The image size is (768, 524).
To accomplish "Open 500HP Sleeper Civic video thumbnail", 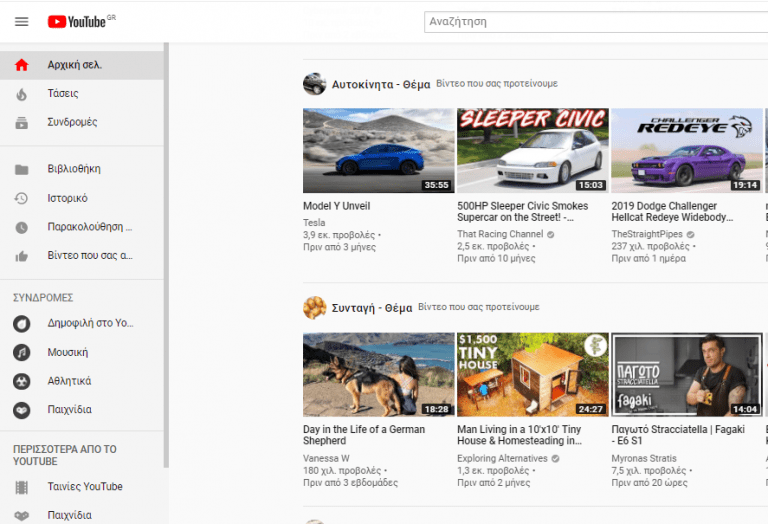I will (x=532, y=150).
